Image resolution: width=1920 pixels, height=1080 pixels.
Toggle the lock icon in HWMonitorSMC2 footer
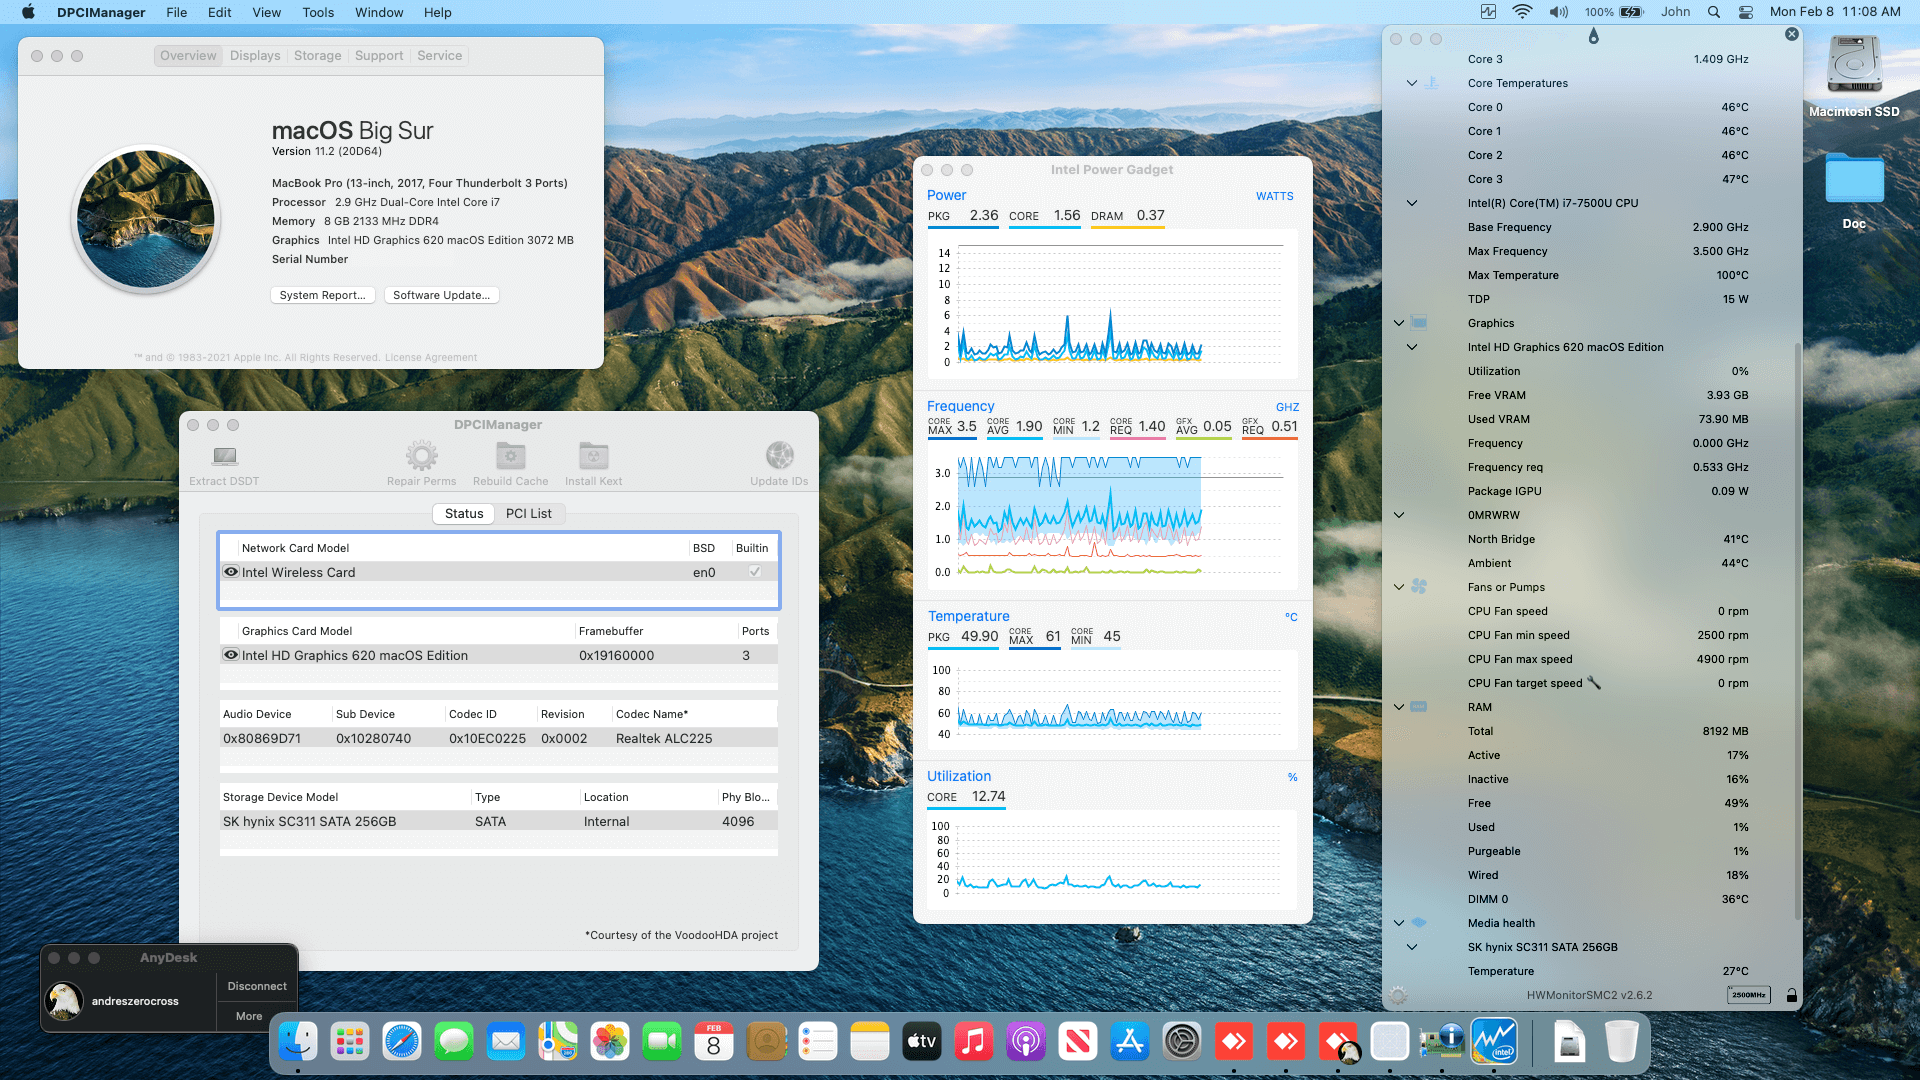(x=1792, y=995)
